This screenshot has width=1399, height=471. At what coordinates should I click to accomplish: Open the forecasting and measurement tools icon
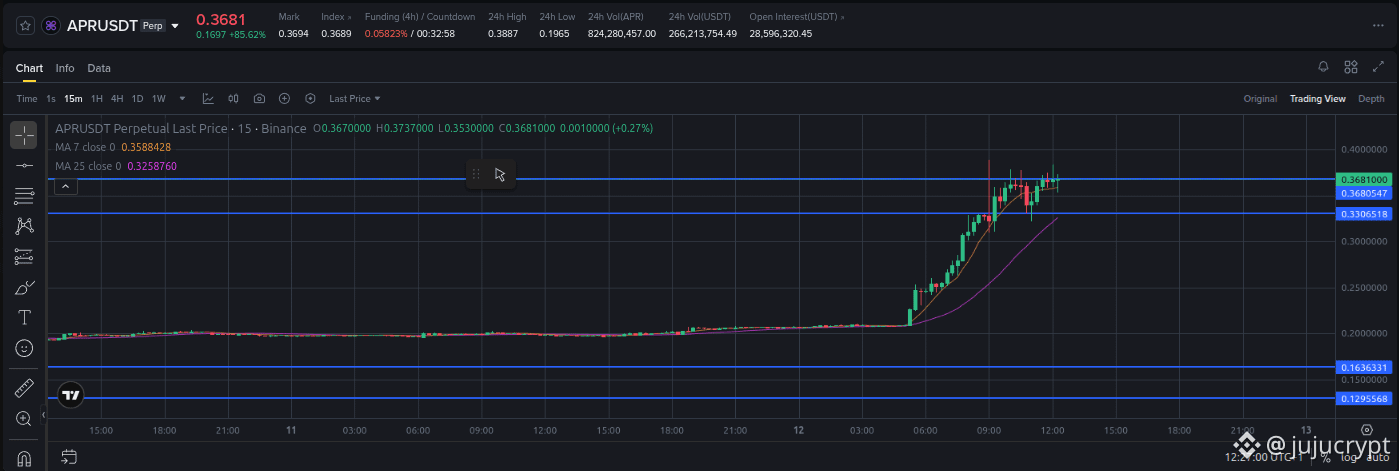pos(24,257)
